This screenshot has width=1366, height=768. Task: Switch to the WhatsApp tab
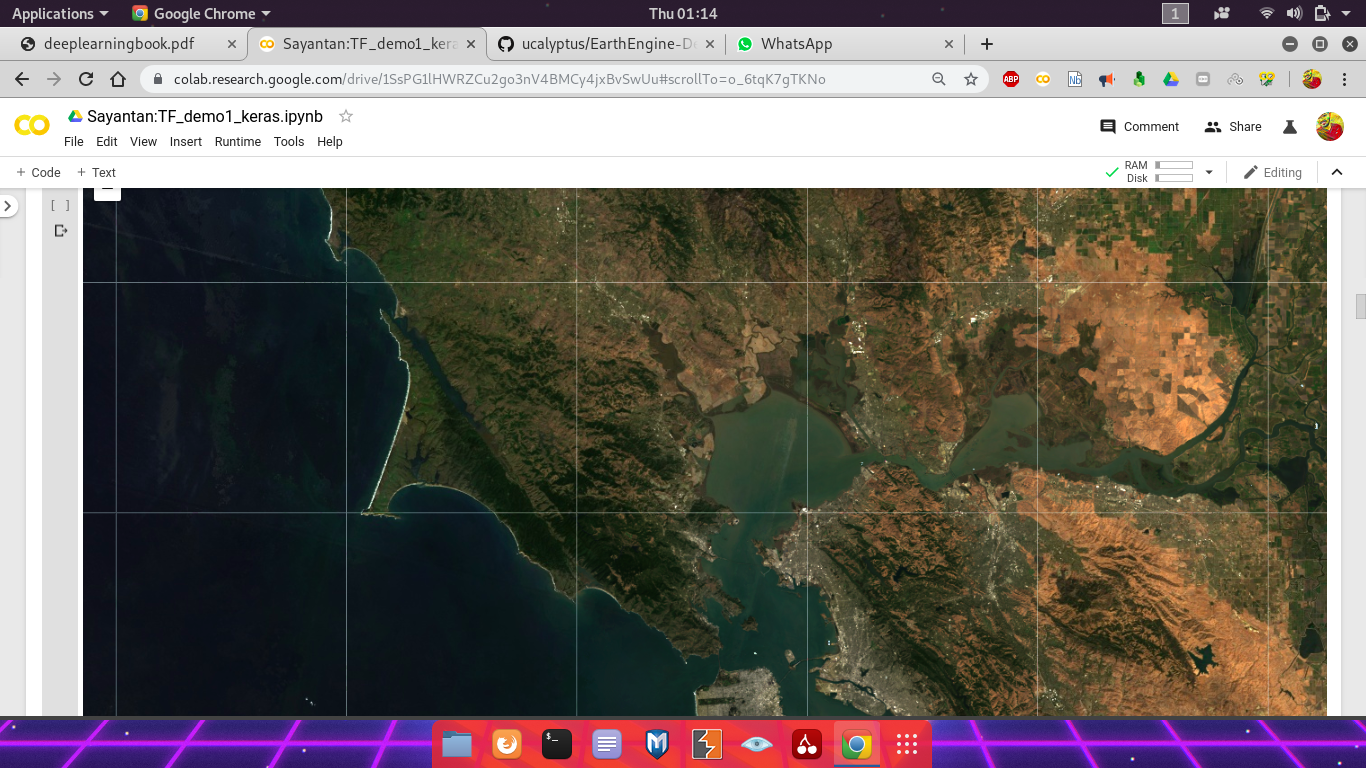coord(796,44)
